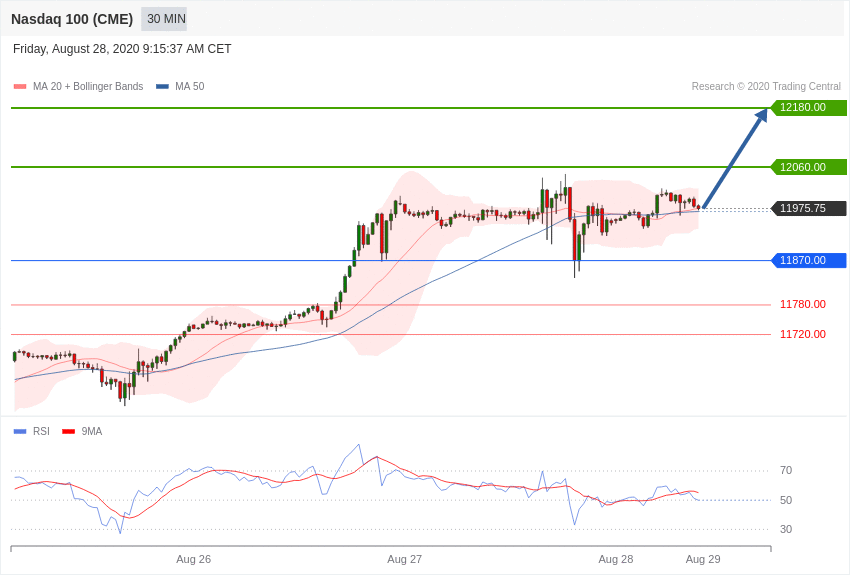Click the Aug 27 date axis label
This screenshot has height=576, width=850.
(404, 559)
